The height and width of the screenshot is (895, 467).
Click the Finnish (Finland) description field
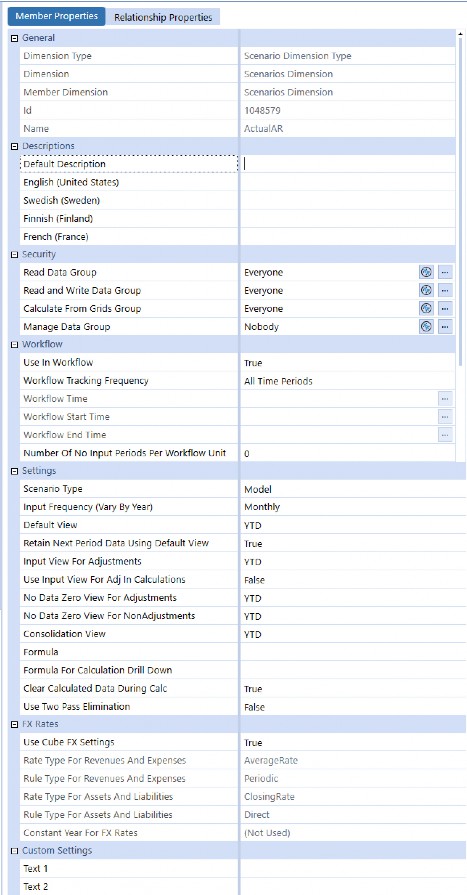tap(347, 219)
